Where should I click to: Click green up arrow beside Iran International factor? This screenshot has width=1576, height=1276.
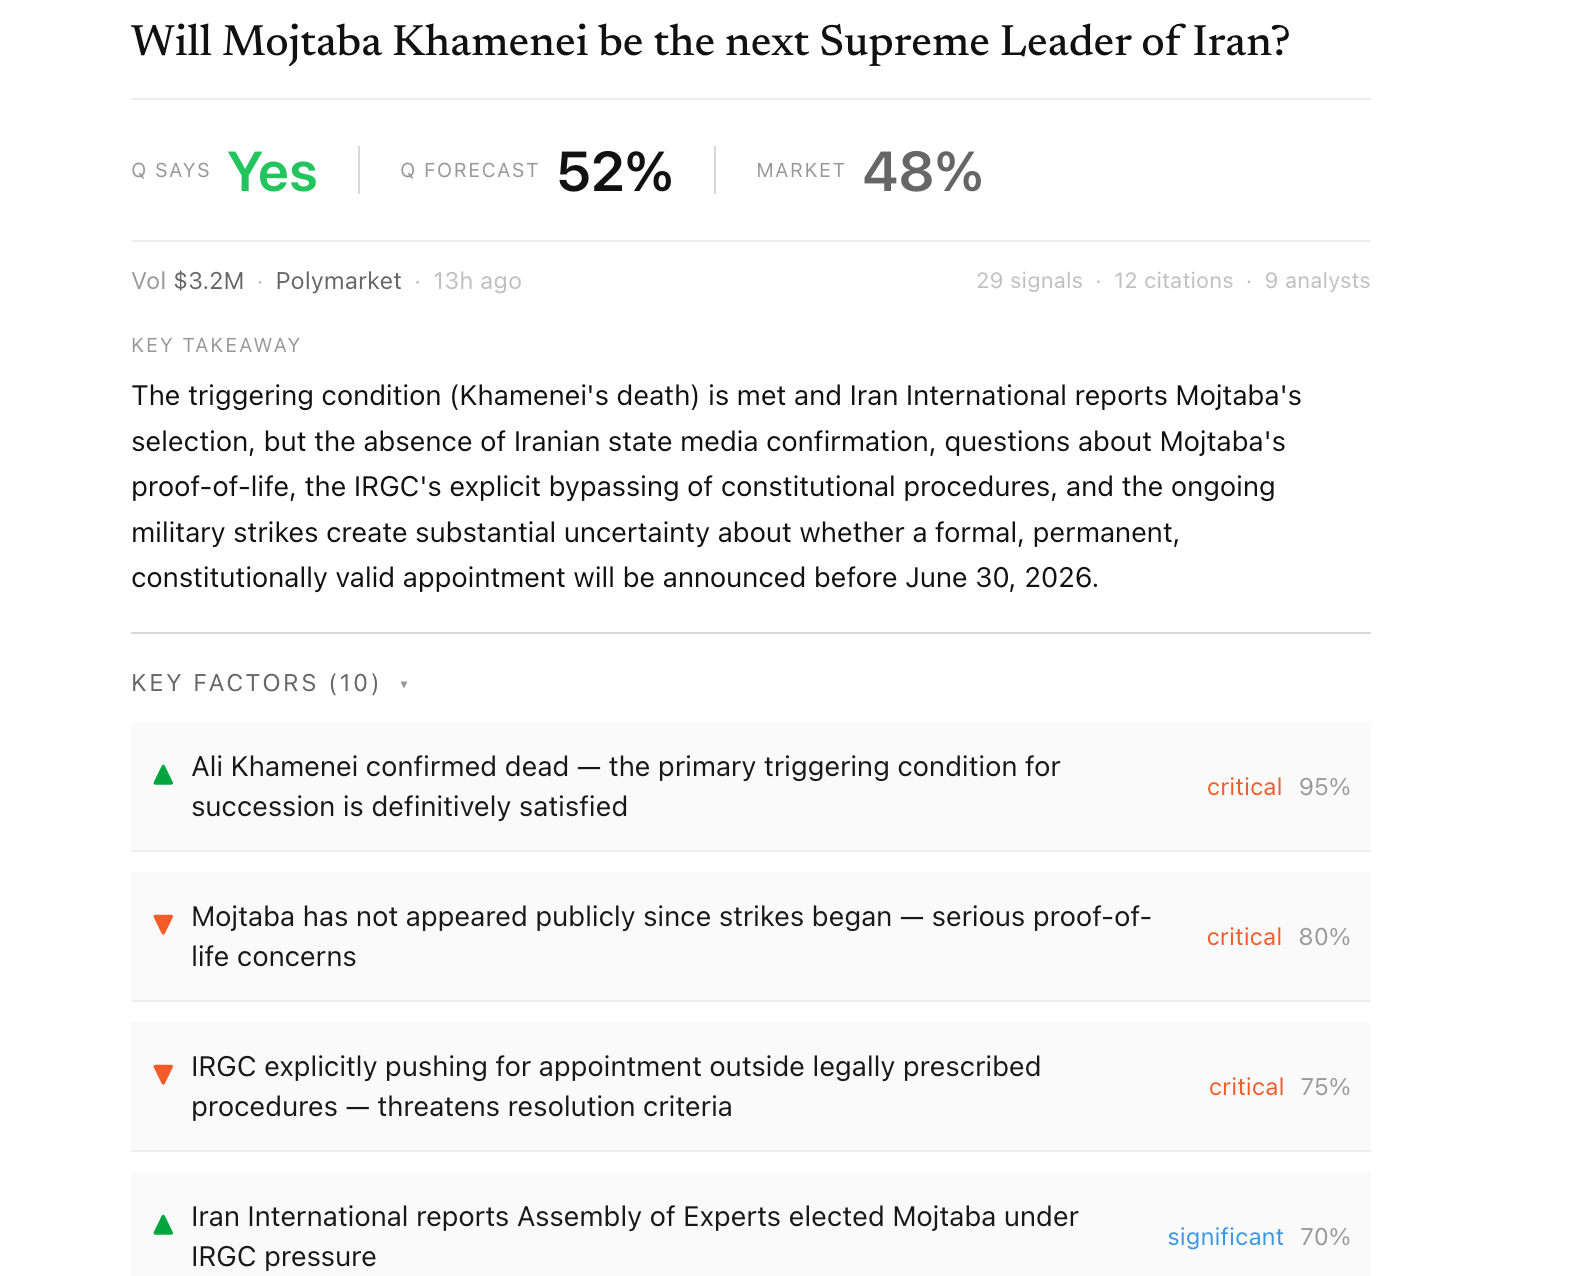(x=163, y=1225)
